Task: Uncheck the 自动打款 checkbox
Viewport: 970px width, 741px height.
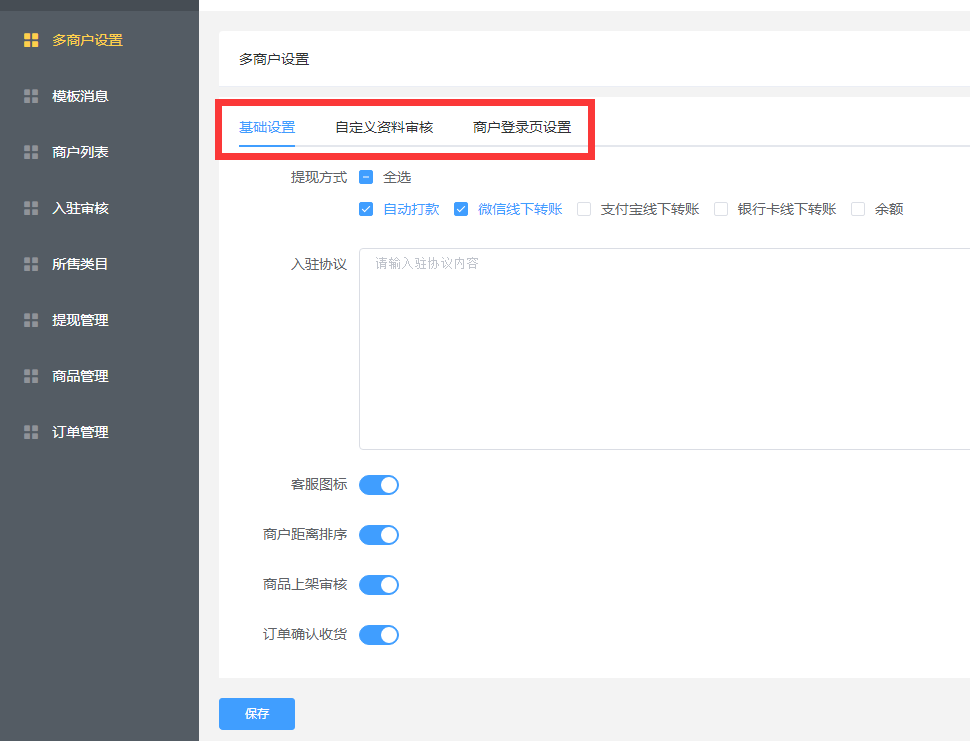Action: [x=366, y=209]
